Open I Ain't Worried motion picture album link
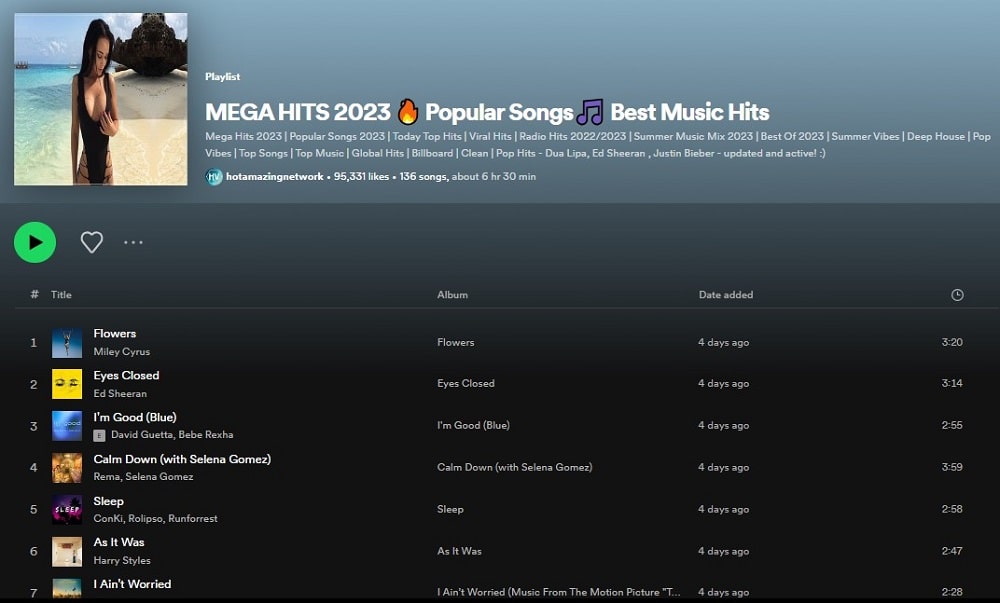The height and width of the screenshot is (603, 1000). [559, 592]
